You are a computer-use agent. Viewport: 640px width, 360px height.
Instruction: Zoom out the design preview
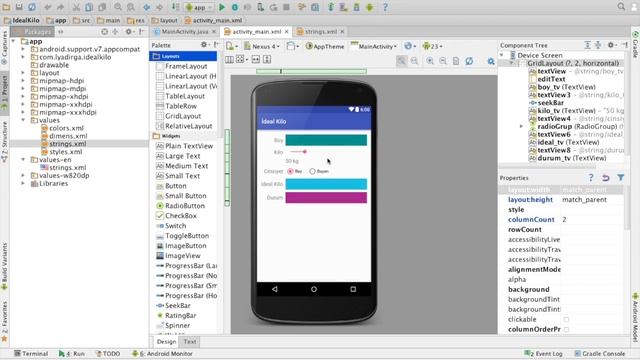tap(443, 61)
